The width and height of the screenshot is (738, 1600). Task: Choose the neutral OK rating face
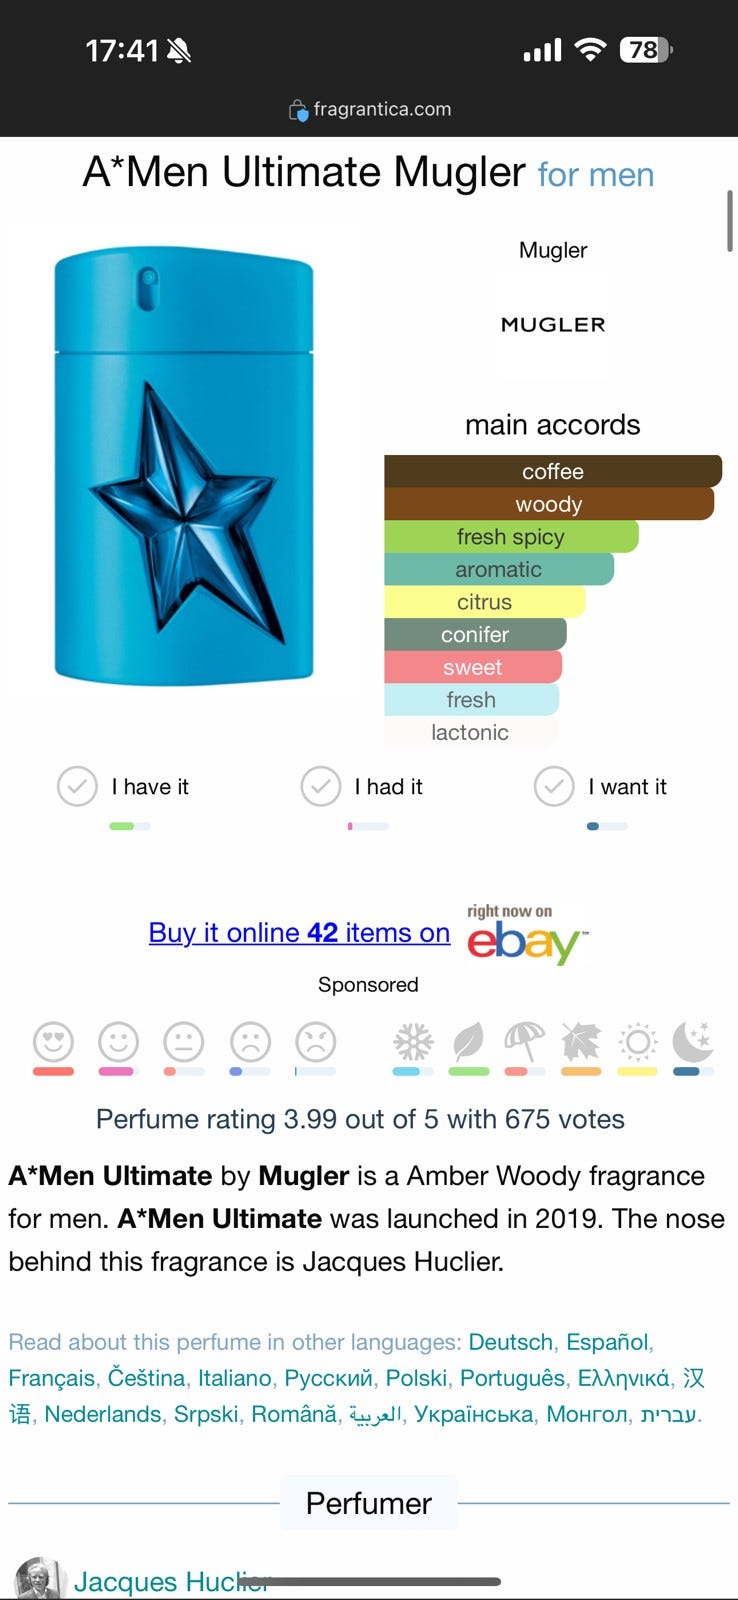(184, 1042)
